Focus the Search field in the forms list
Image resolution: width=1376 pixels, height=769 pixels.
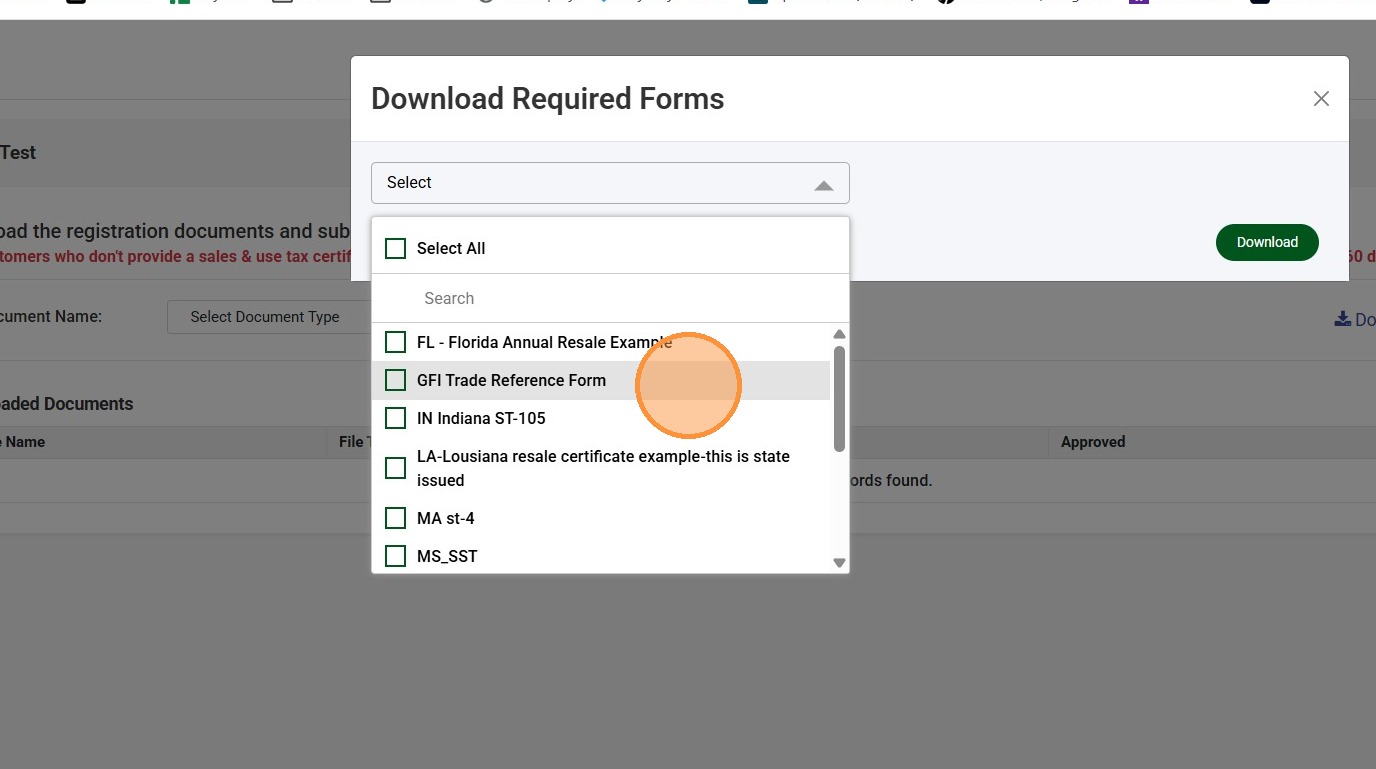pyautogui.click(x=610, y=298)
